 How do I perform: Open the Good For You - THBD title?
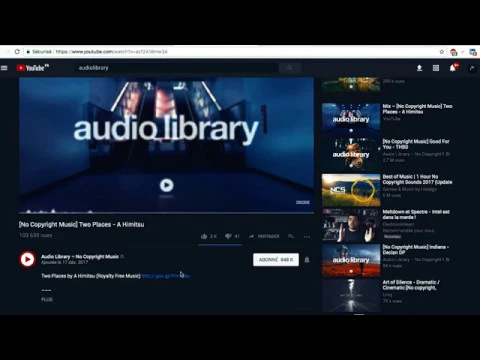coord(416,144)
